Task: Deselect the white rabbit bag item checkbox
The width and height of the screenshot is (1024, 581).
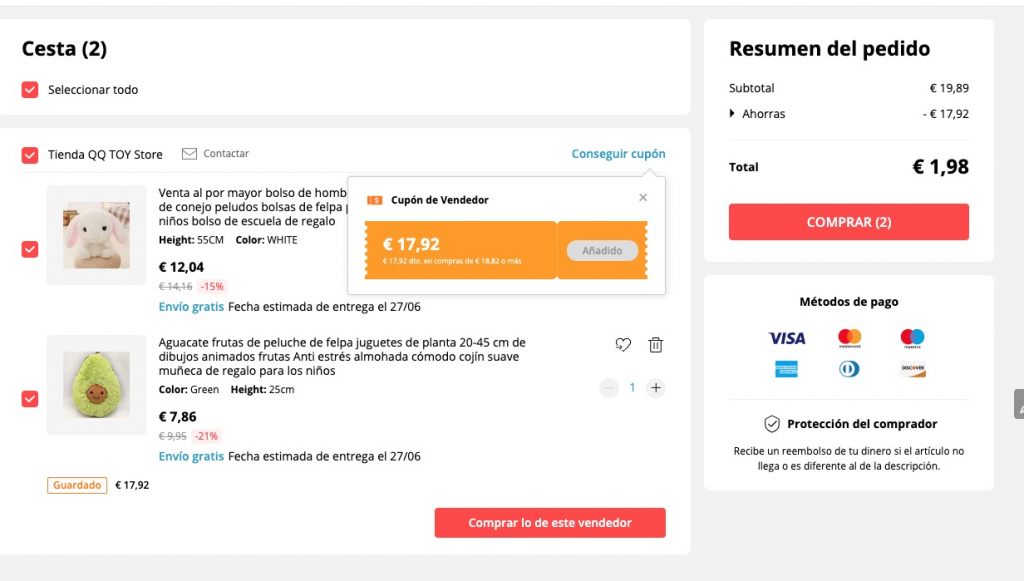Action: point(30,249)
